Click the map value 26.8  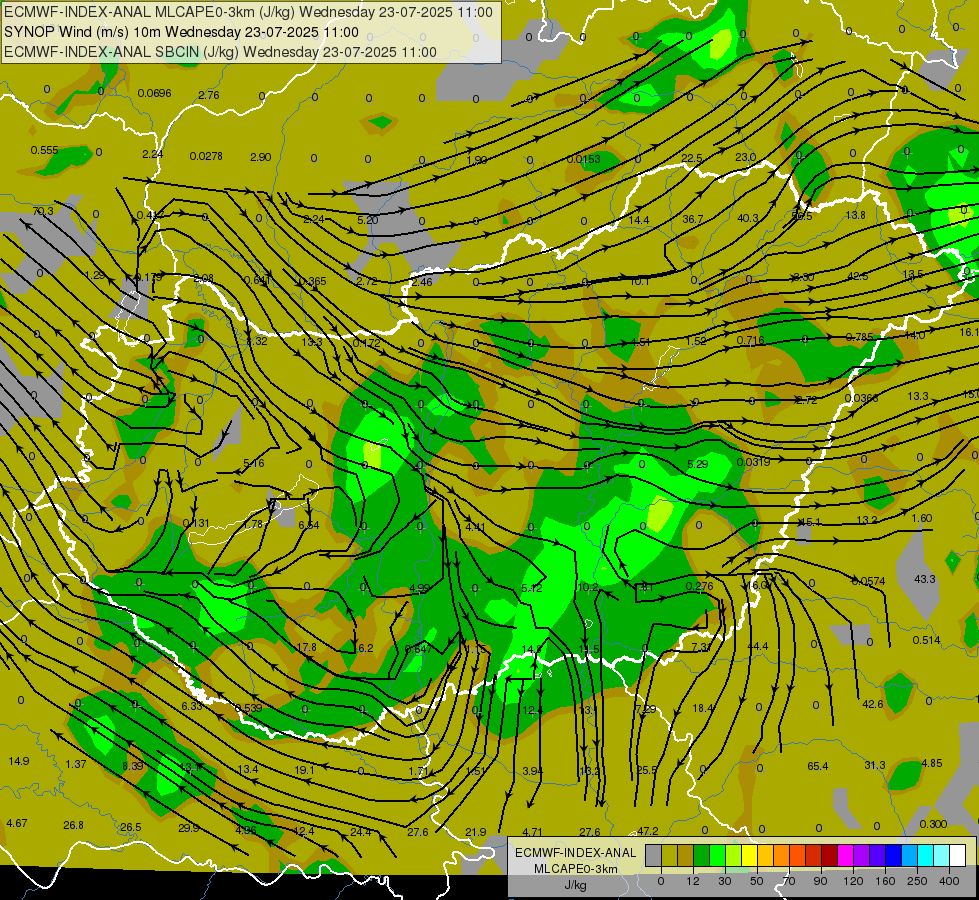(73, 825)
